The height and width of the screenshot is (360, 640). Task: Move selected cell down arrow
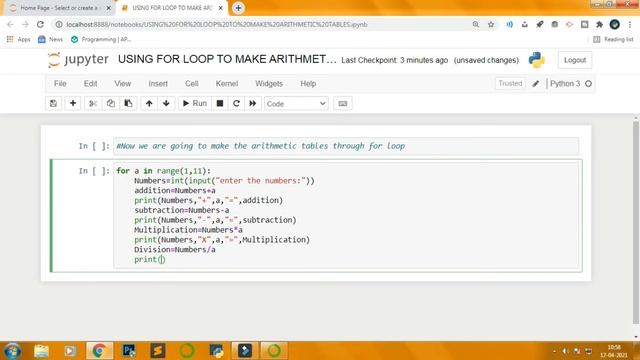pyautogui.click(x=166, y=104)
